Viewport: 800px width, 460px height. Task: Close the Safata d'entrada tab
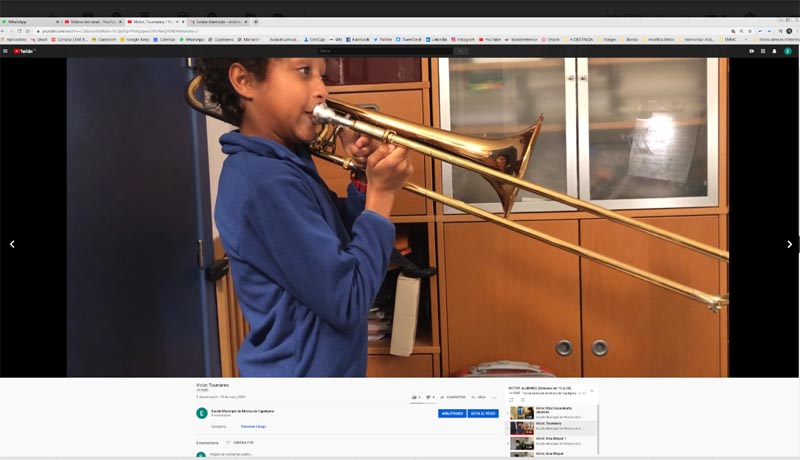(245, 22)
